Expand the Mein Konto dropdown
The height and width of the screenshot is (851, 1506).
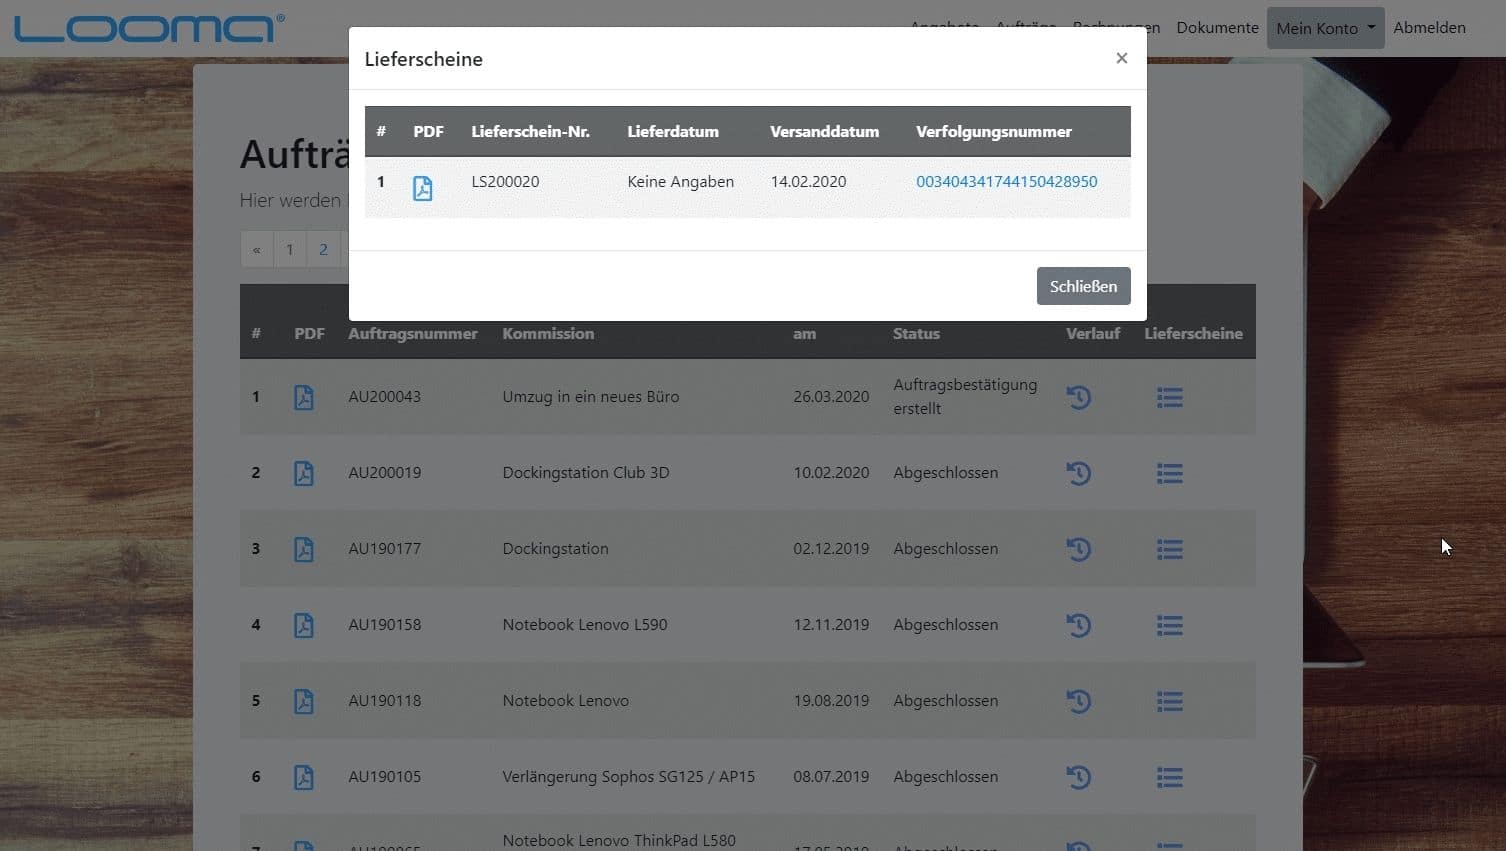pos(1324,28)
